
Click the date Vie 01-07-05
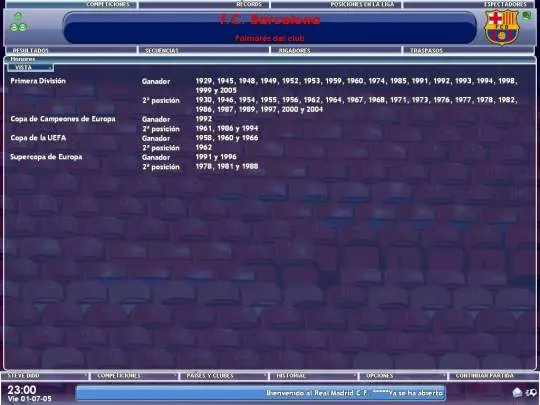pyautogui.click(x=30, y=399)
